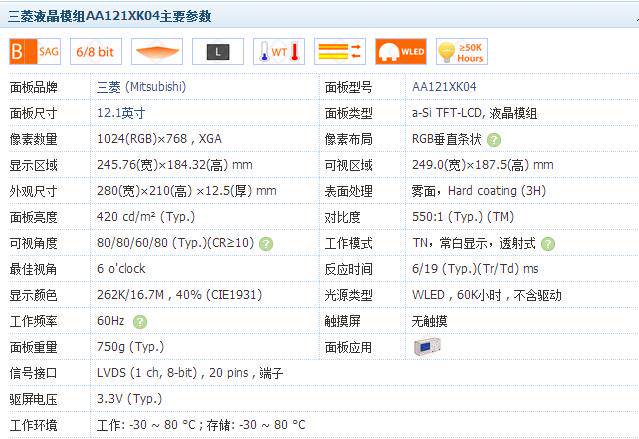Click the 面板亮度 row label
The width and height of the screenshot is (639, 439).
(x=33, y=217)
